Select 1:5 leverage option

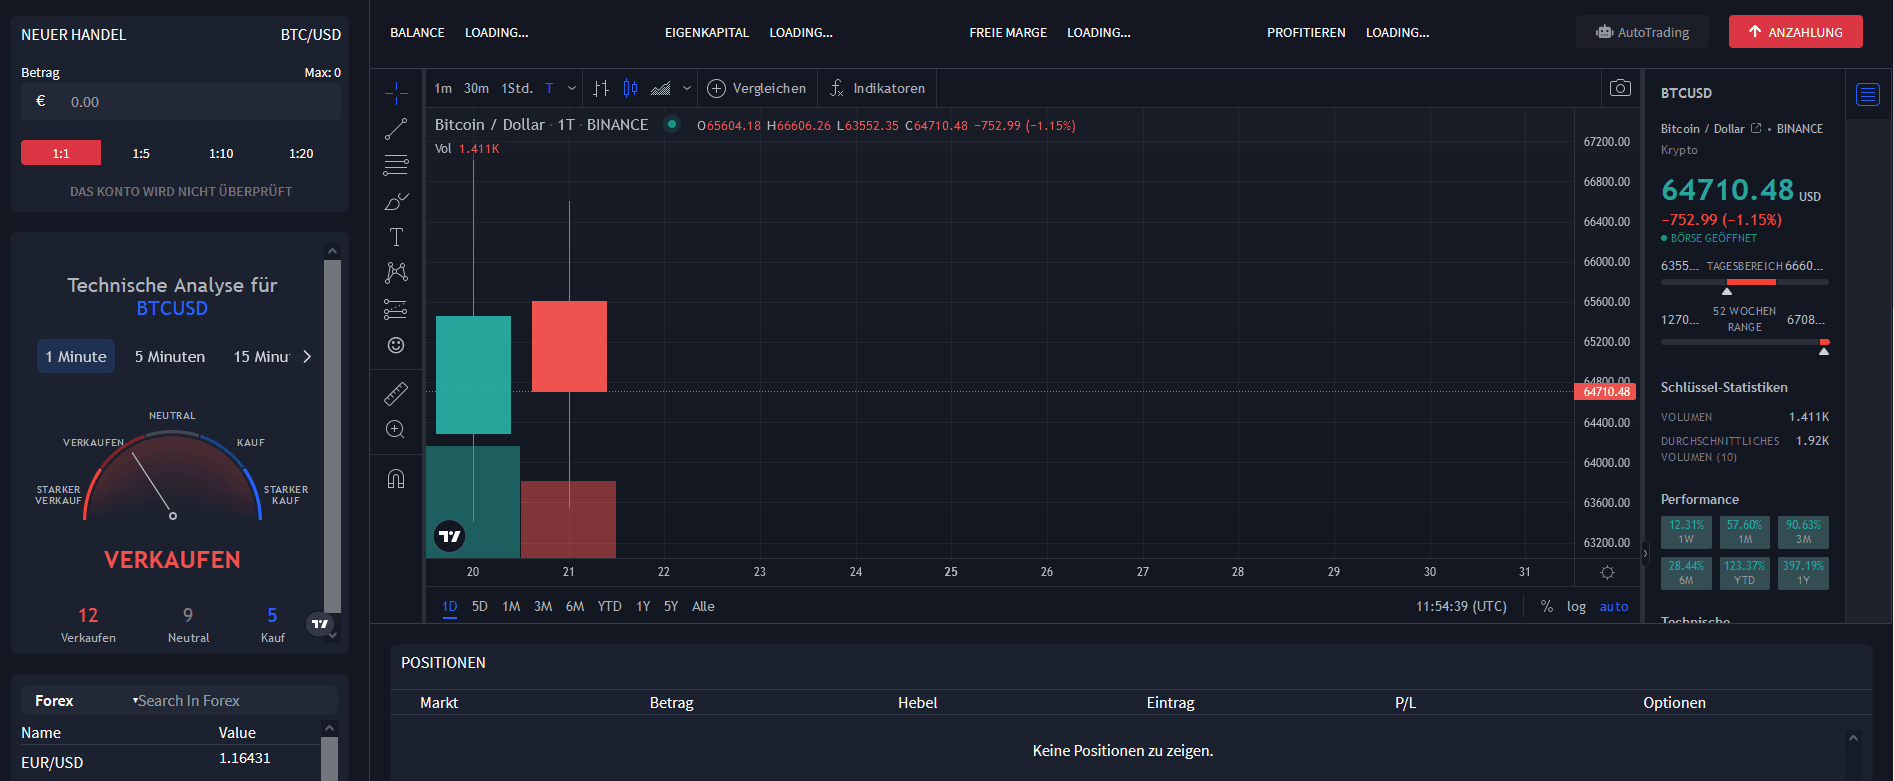[141, 153]
